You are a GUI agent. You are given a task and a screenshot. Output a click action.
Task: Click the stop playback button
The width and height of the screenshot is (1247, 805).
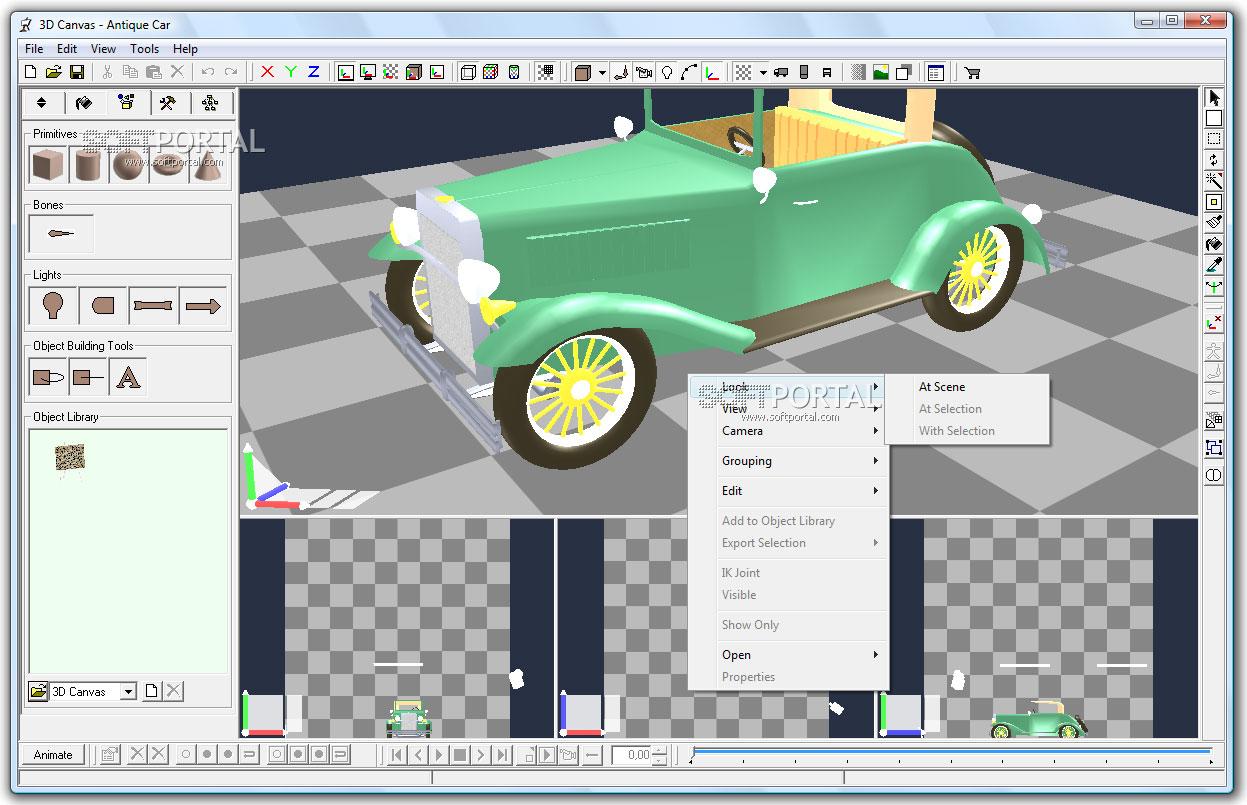[x=460, y=755]
